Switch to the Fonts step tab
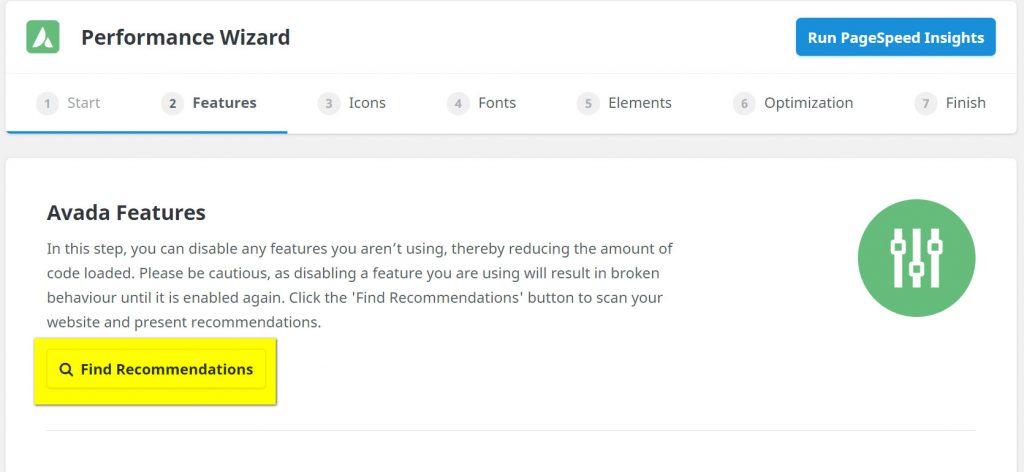Viewport: 1024px width, 472px height. 497,103
